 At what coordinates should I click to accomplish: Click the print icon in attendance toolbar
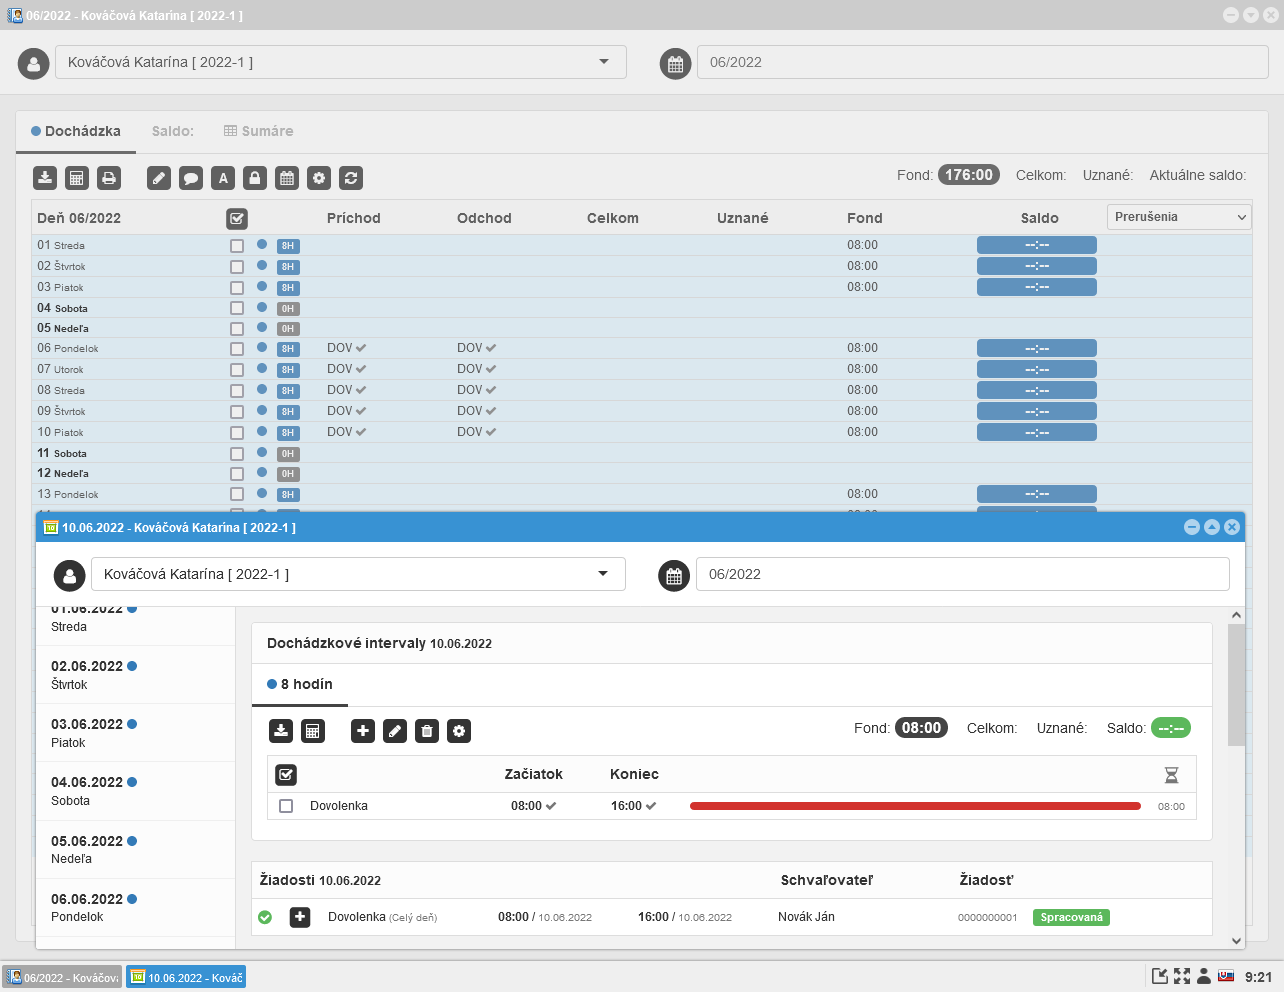109,178
